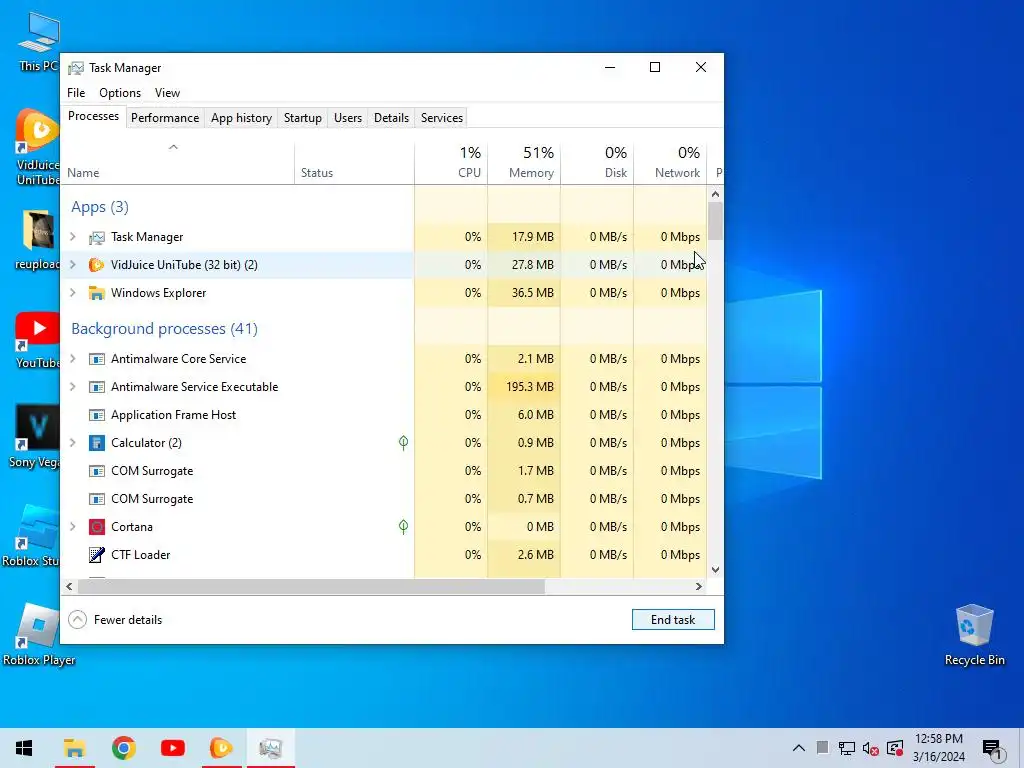The width and height of the screenshot is (1024, 768).
Task: Show hidden system tray icons
Action: [x=799, y=748]
